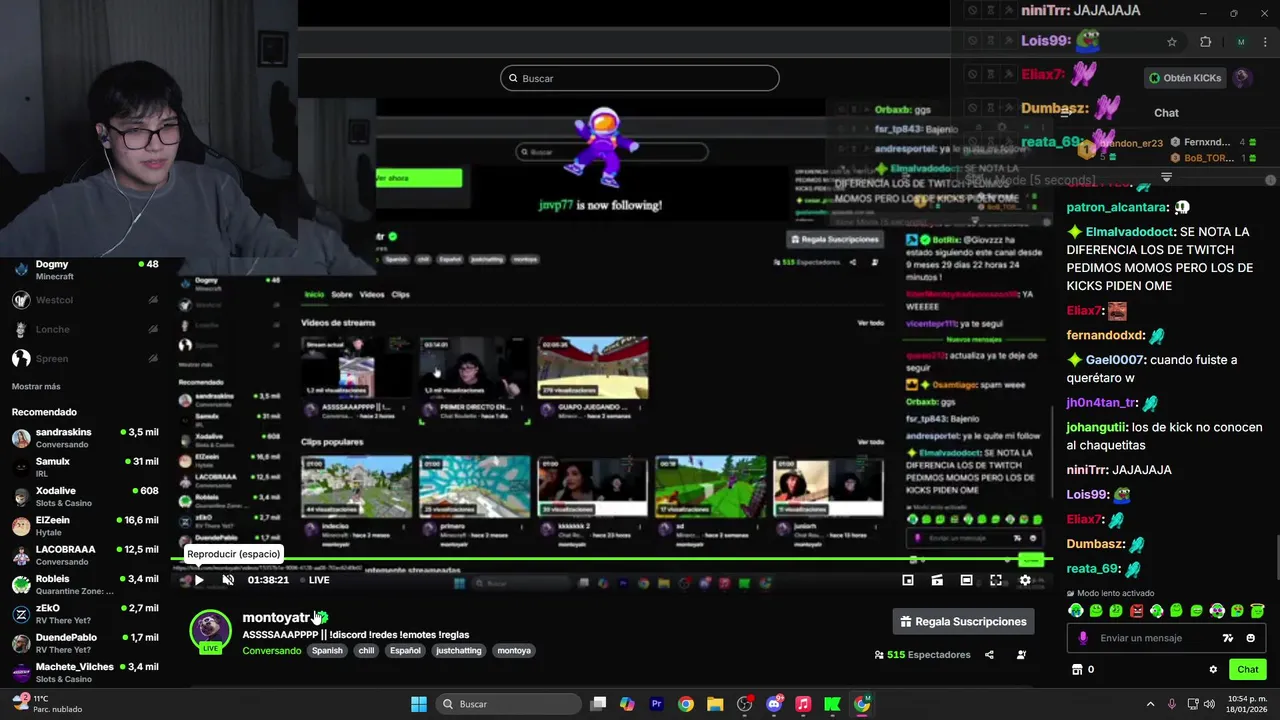1280x720 pixels.
Task: Open Premiere Pro from taskbar
Action: (657, 704)
